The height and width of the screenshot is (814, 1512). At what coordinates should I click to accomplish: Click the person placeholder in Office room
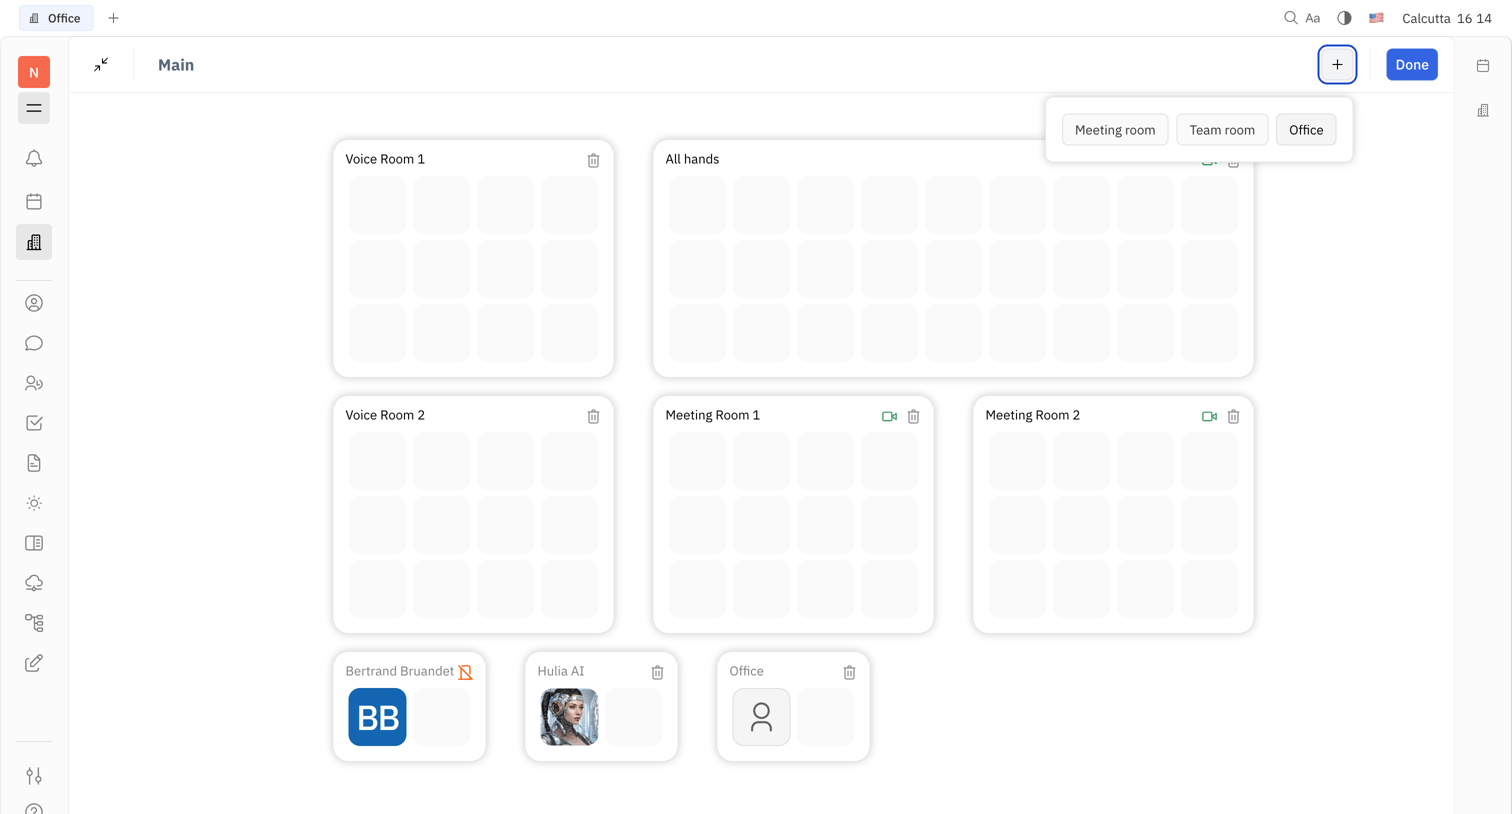(x=761, y=717)
